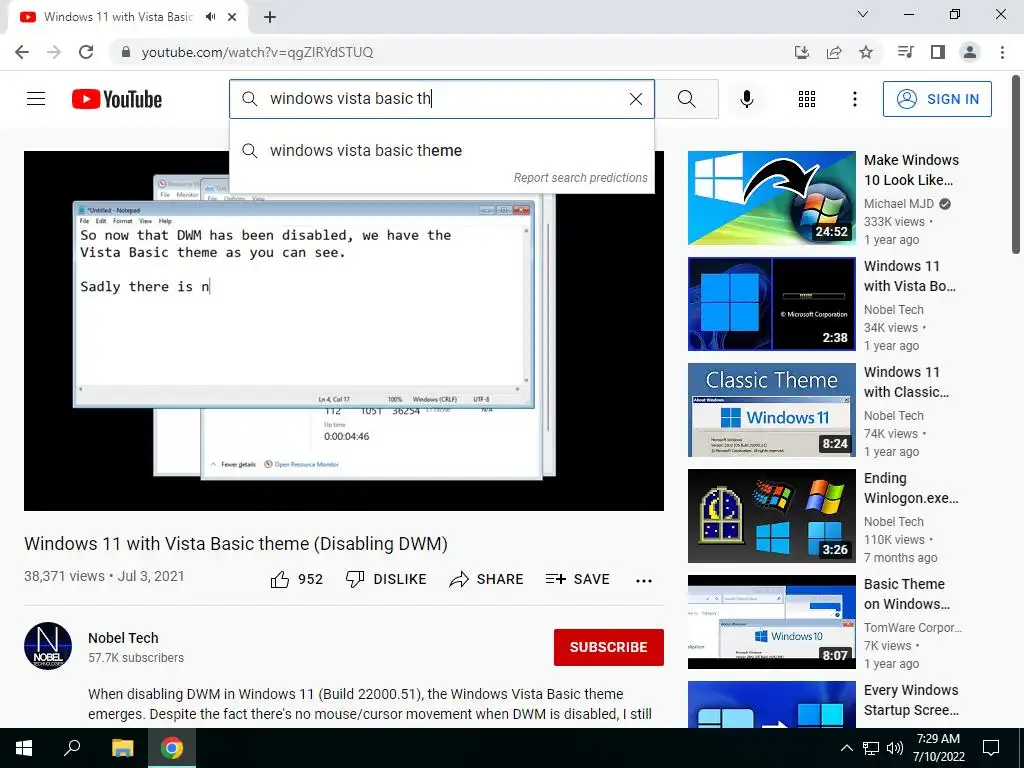This screenshot has height=768, width=1024.
Task: Click install app icon in address bar
Action: (x=802, y=52)
